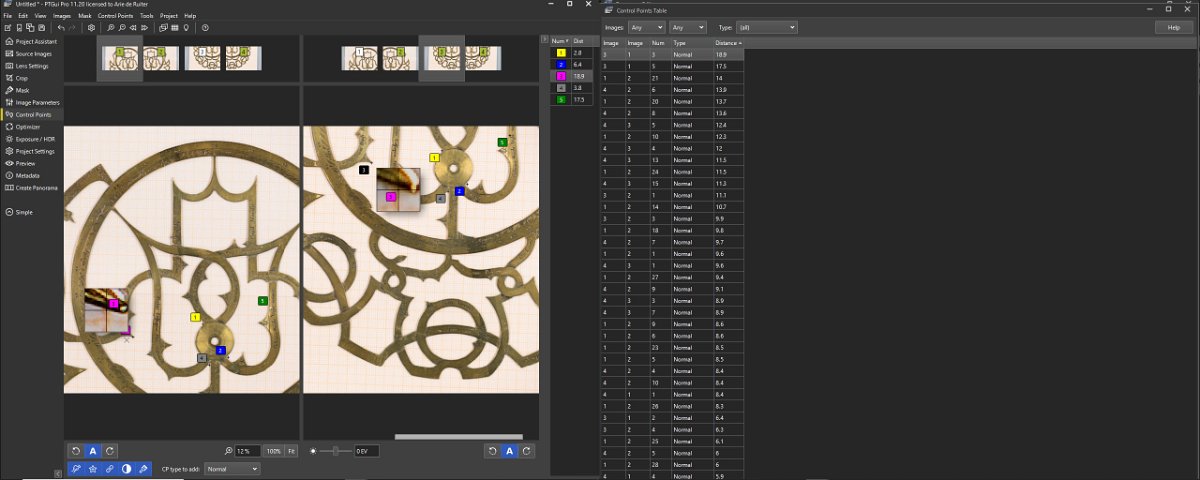Viewport: 1200px width, 480px height.
Task: Click the brightness EV slider handle
Action: (x=334, y=451)
